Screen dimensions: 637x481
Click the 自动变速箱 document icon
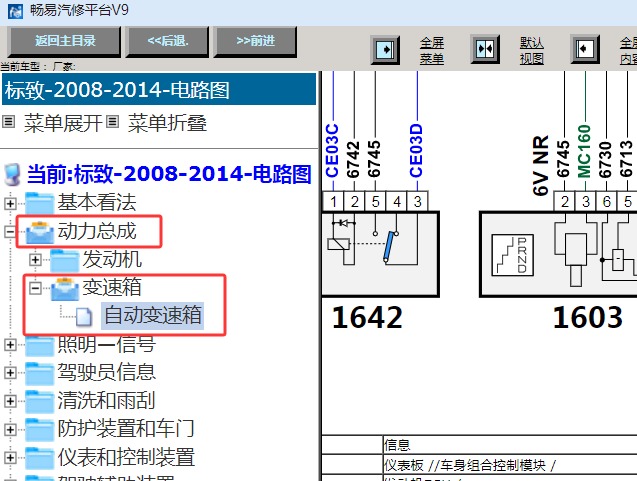click(x=84, y=317)
